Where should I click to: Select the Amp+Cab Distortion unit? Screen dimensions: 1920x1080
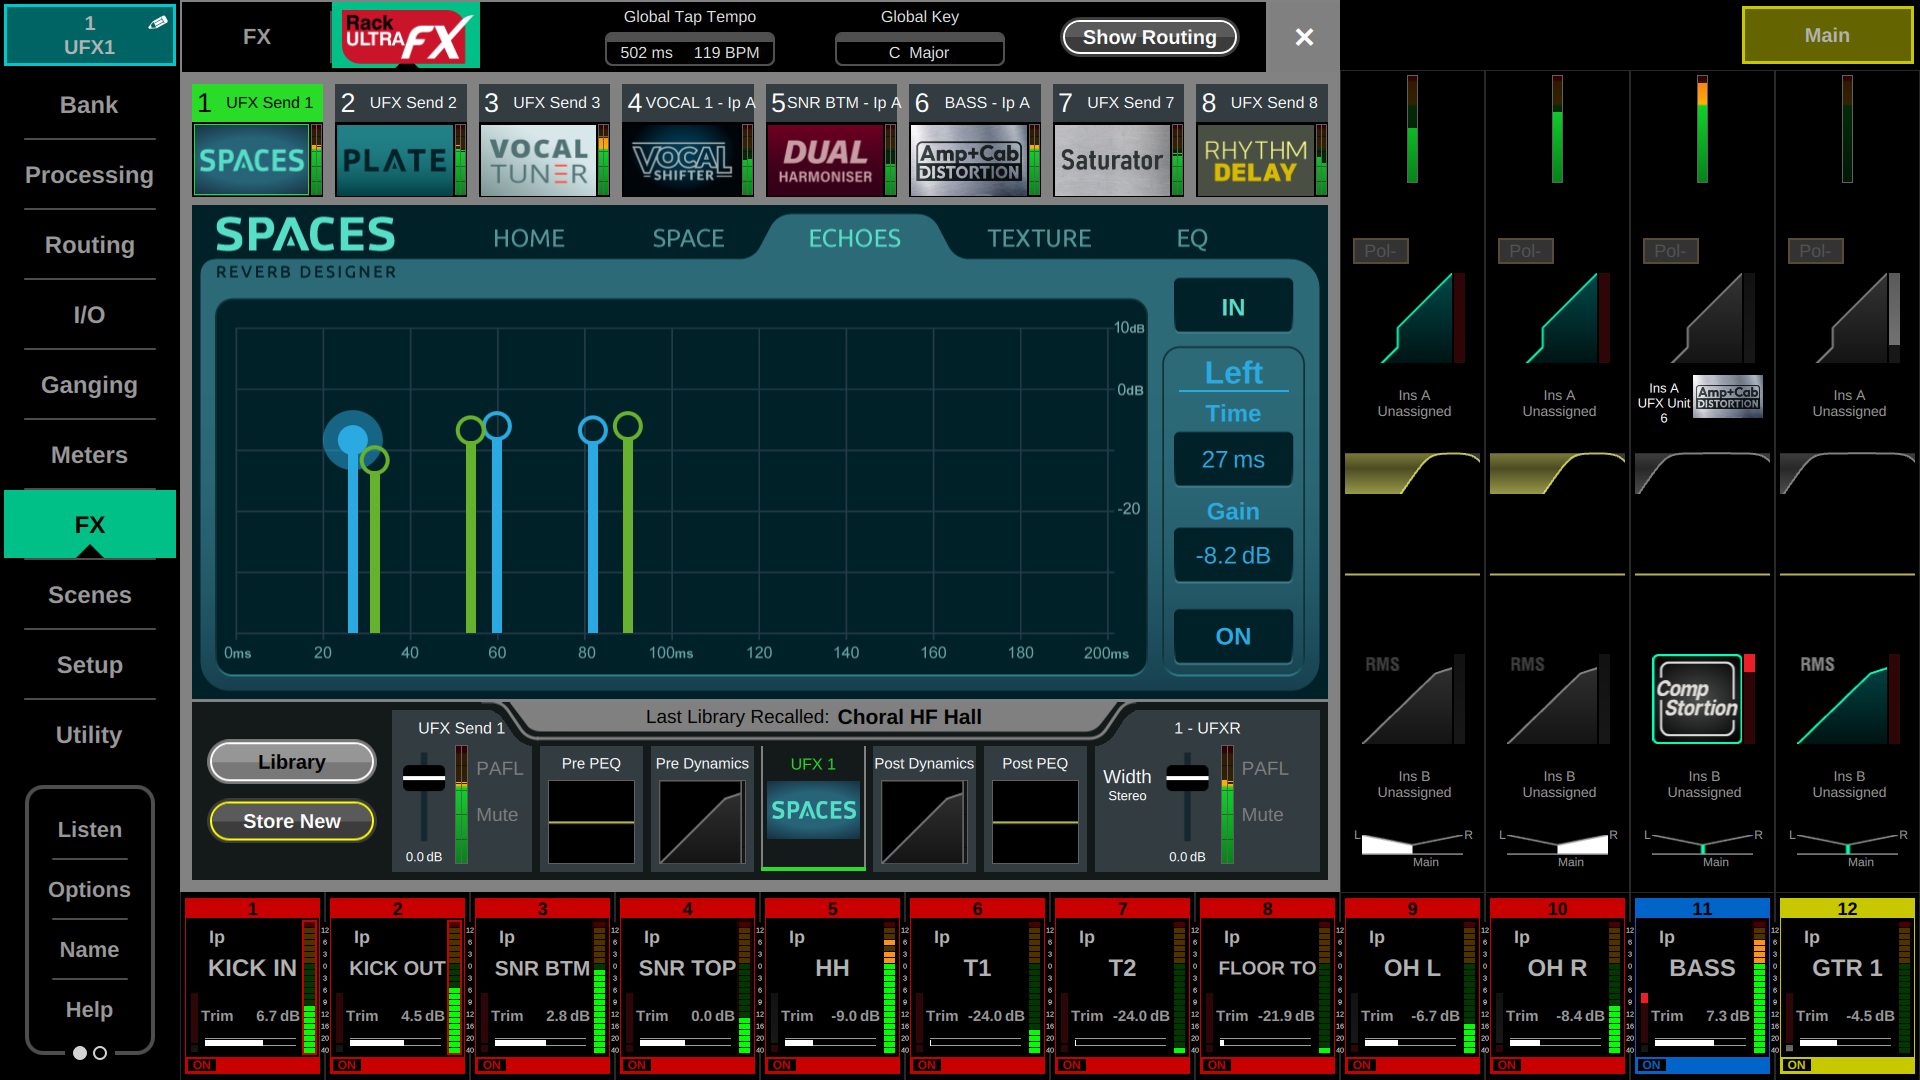click(969, 160)
